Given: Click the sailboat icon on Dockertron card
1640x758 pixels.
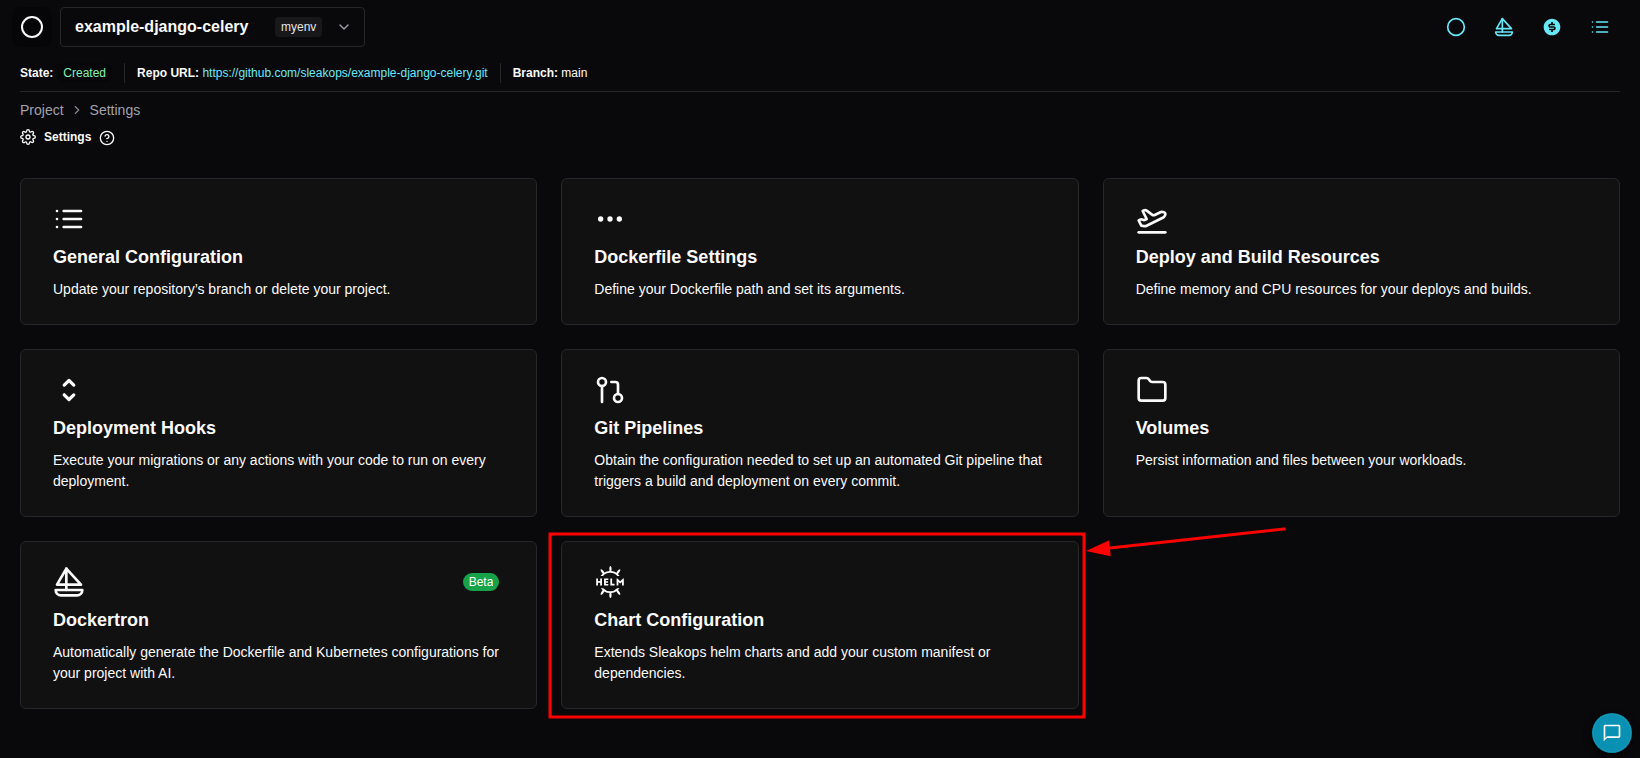Looking at the screenshot, I should [69, 582].
